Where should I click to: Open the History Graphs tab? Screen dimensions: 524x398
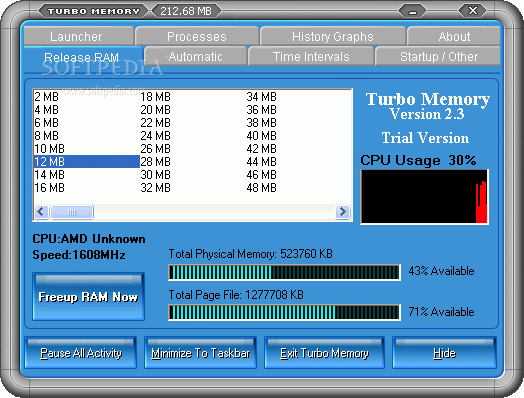pos(333,36)
